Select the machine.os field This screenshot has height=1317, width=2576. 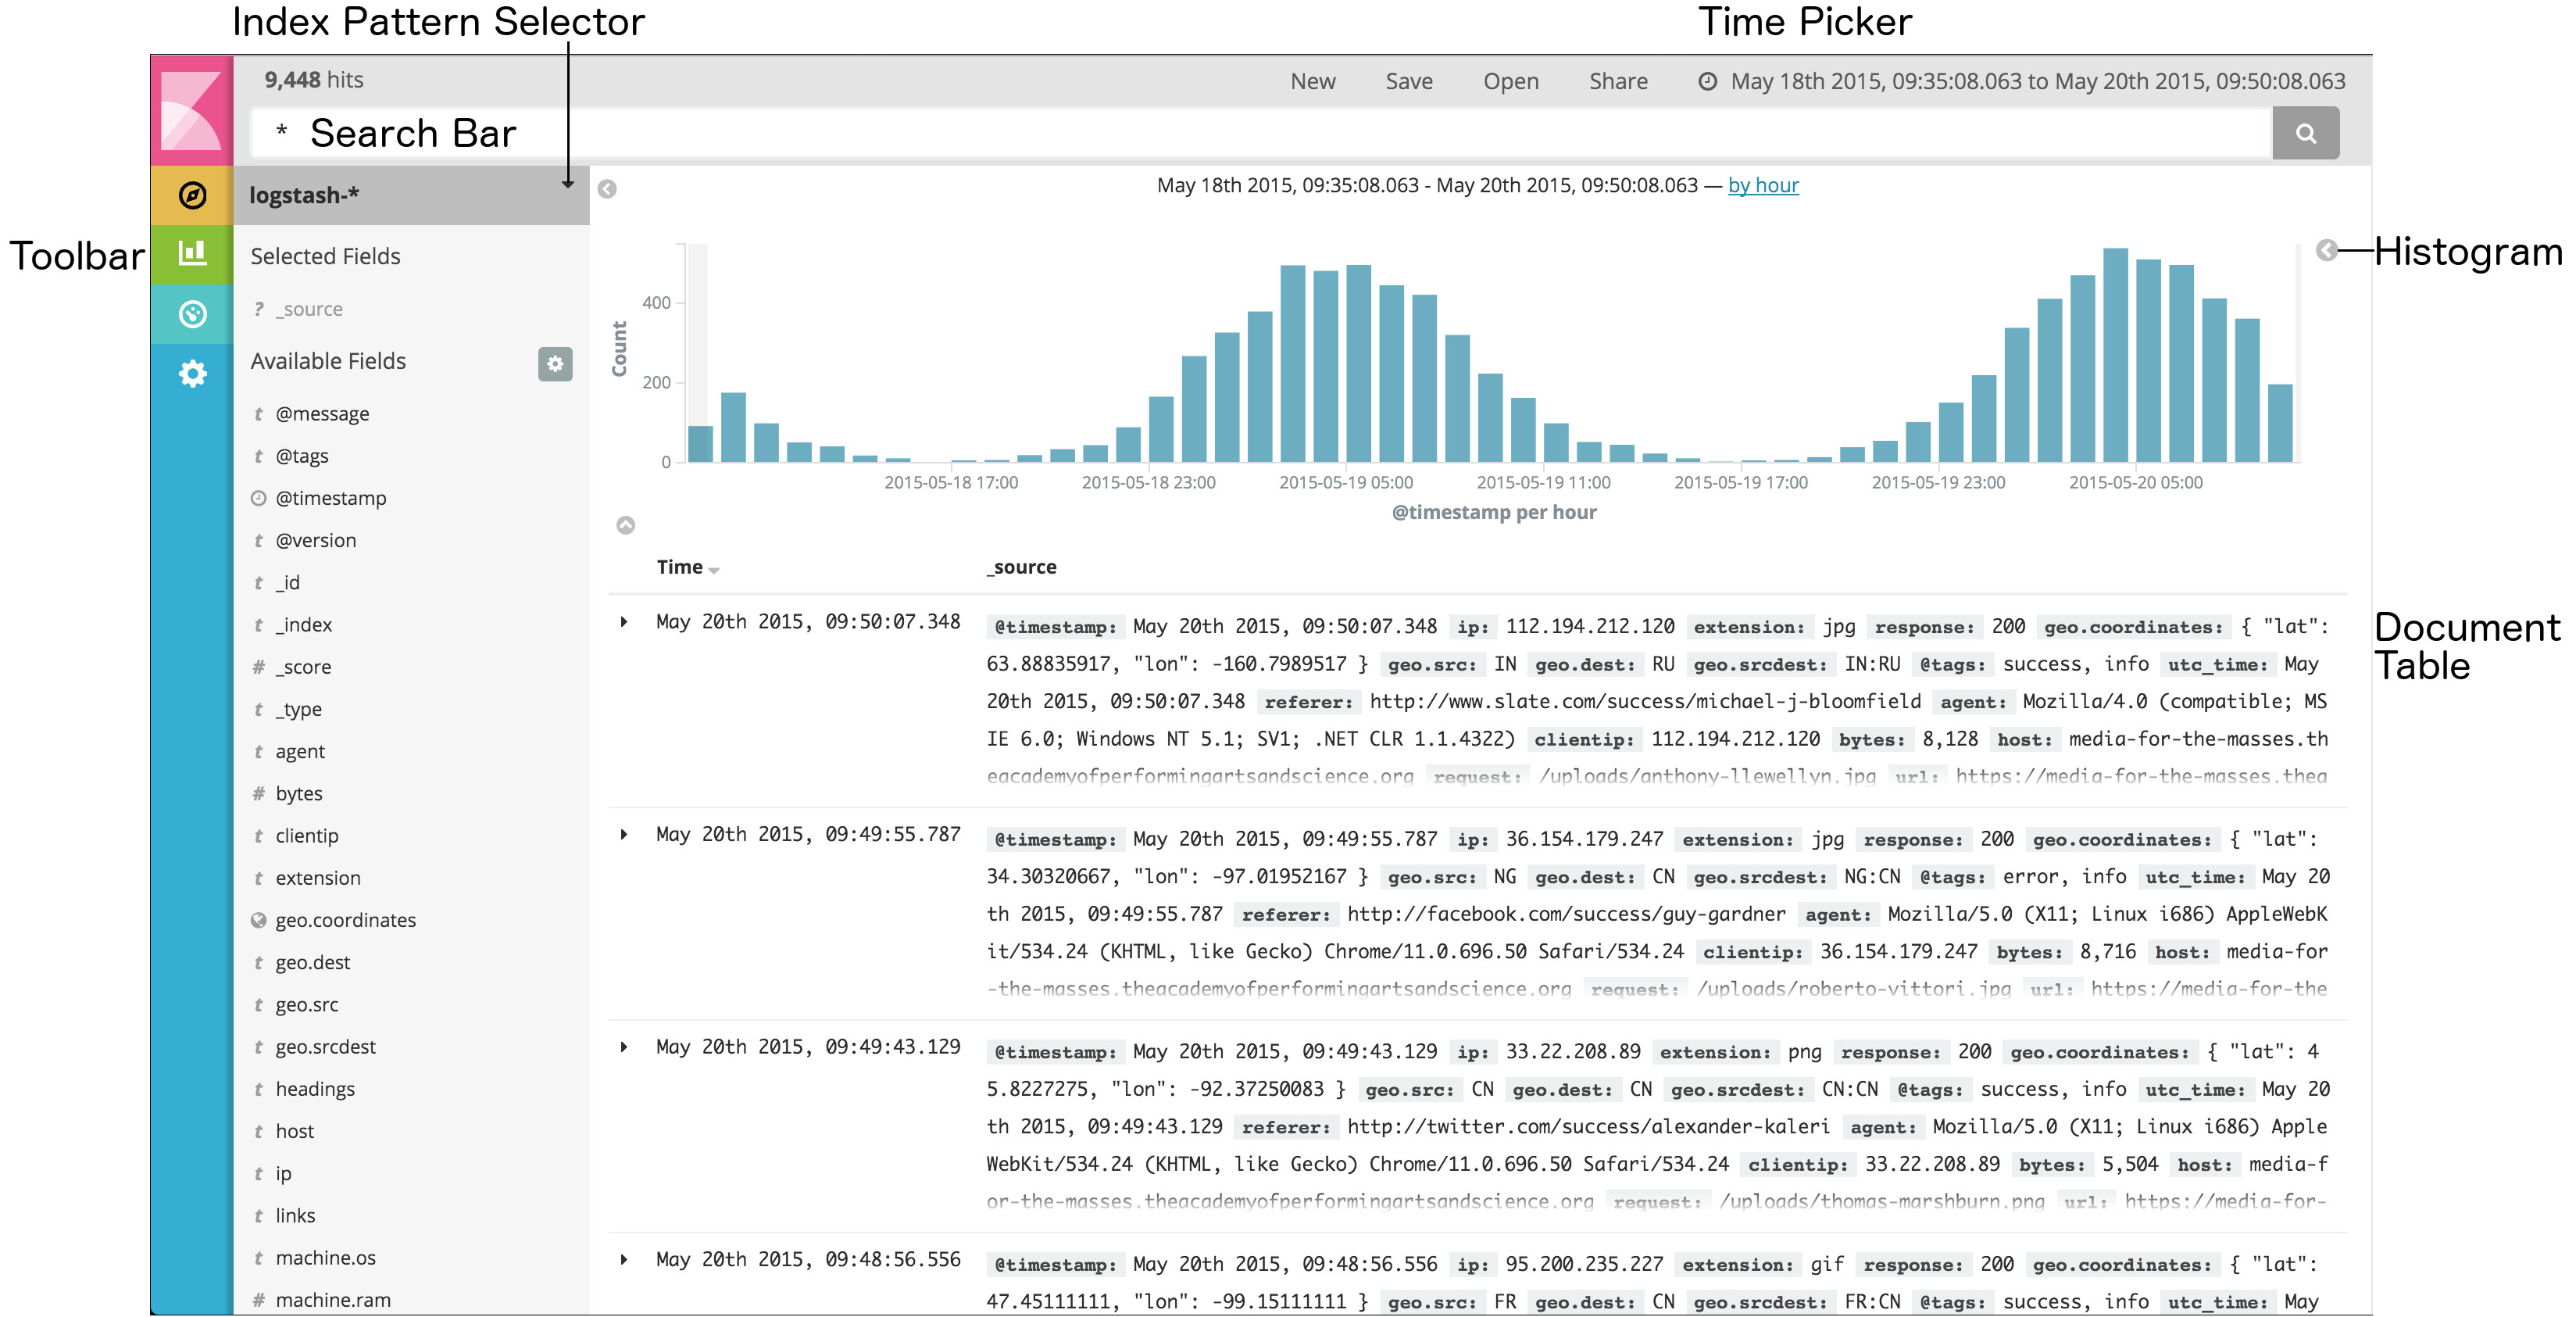click(x=325, y=1258)
